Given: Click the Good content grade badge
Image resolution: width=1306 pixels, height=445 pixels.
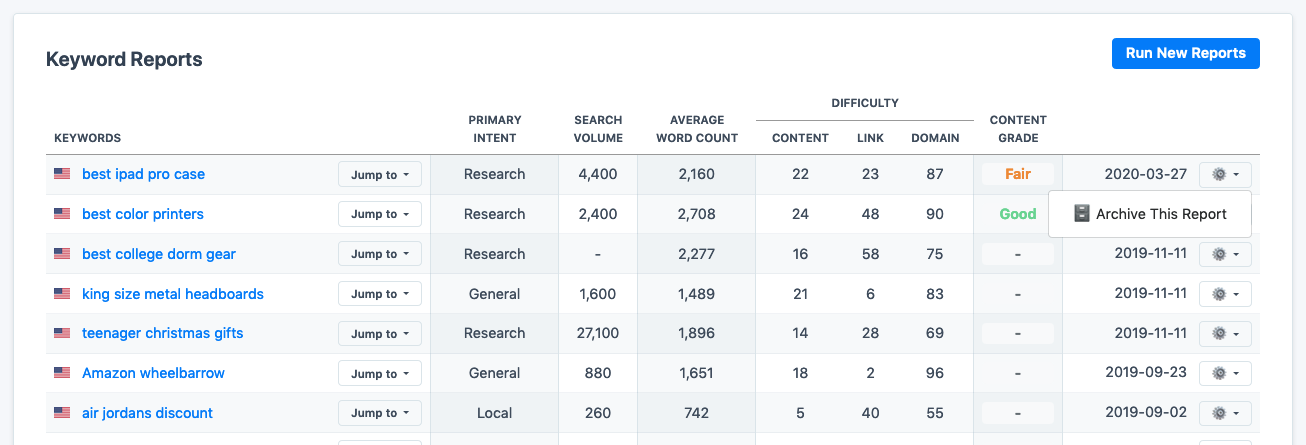Looking at the screenshot, I should 1018,214.
